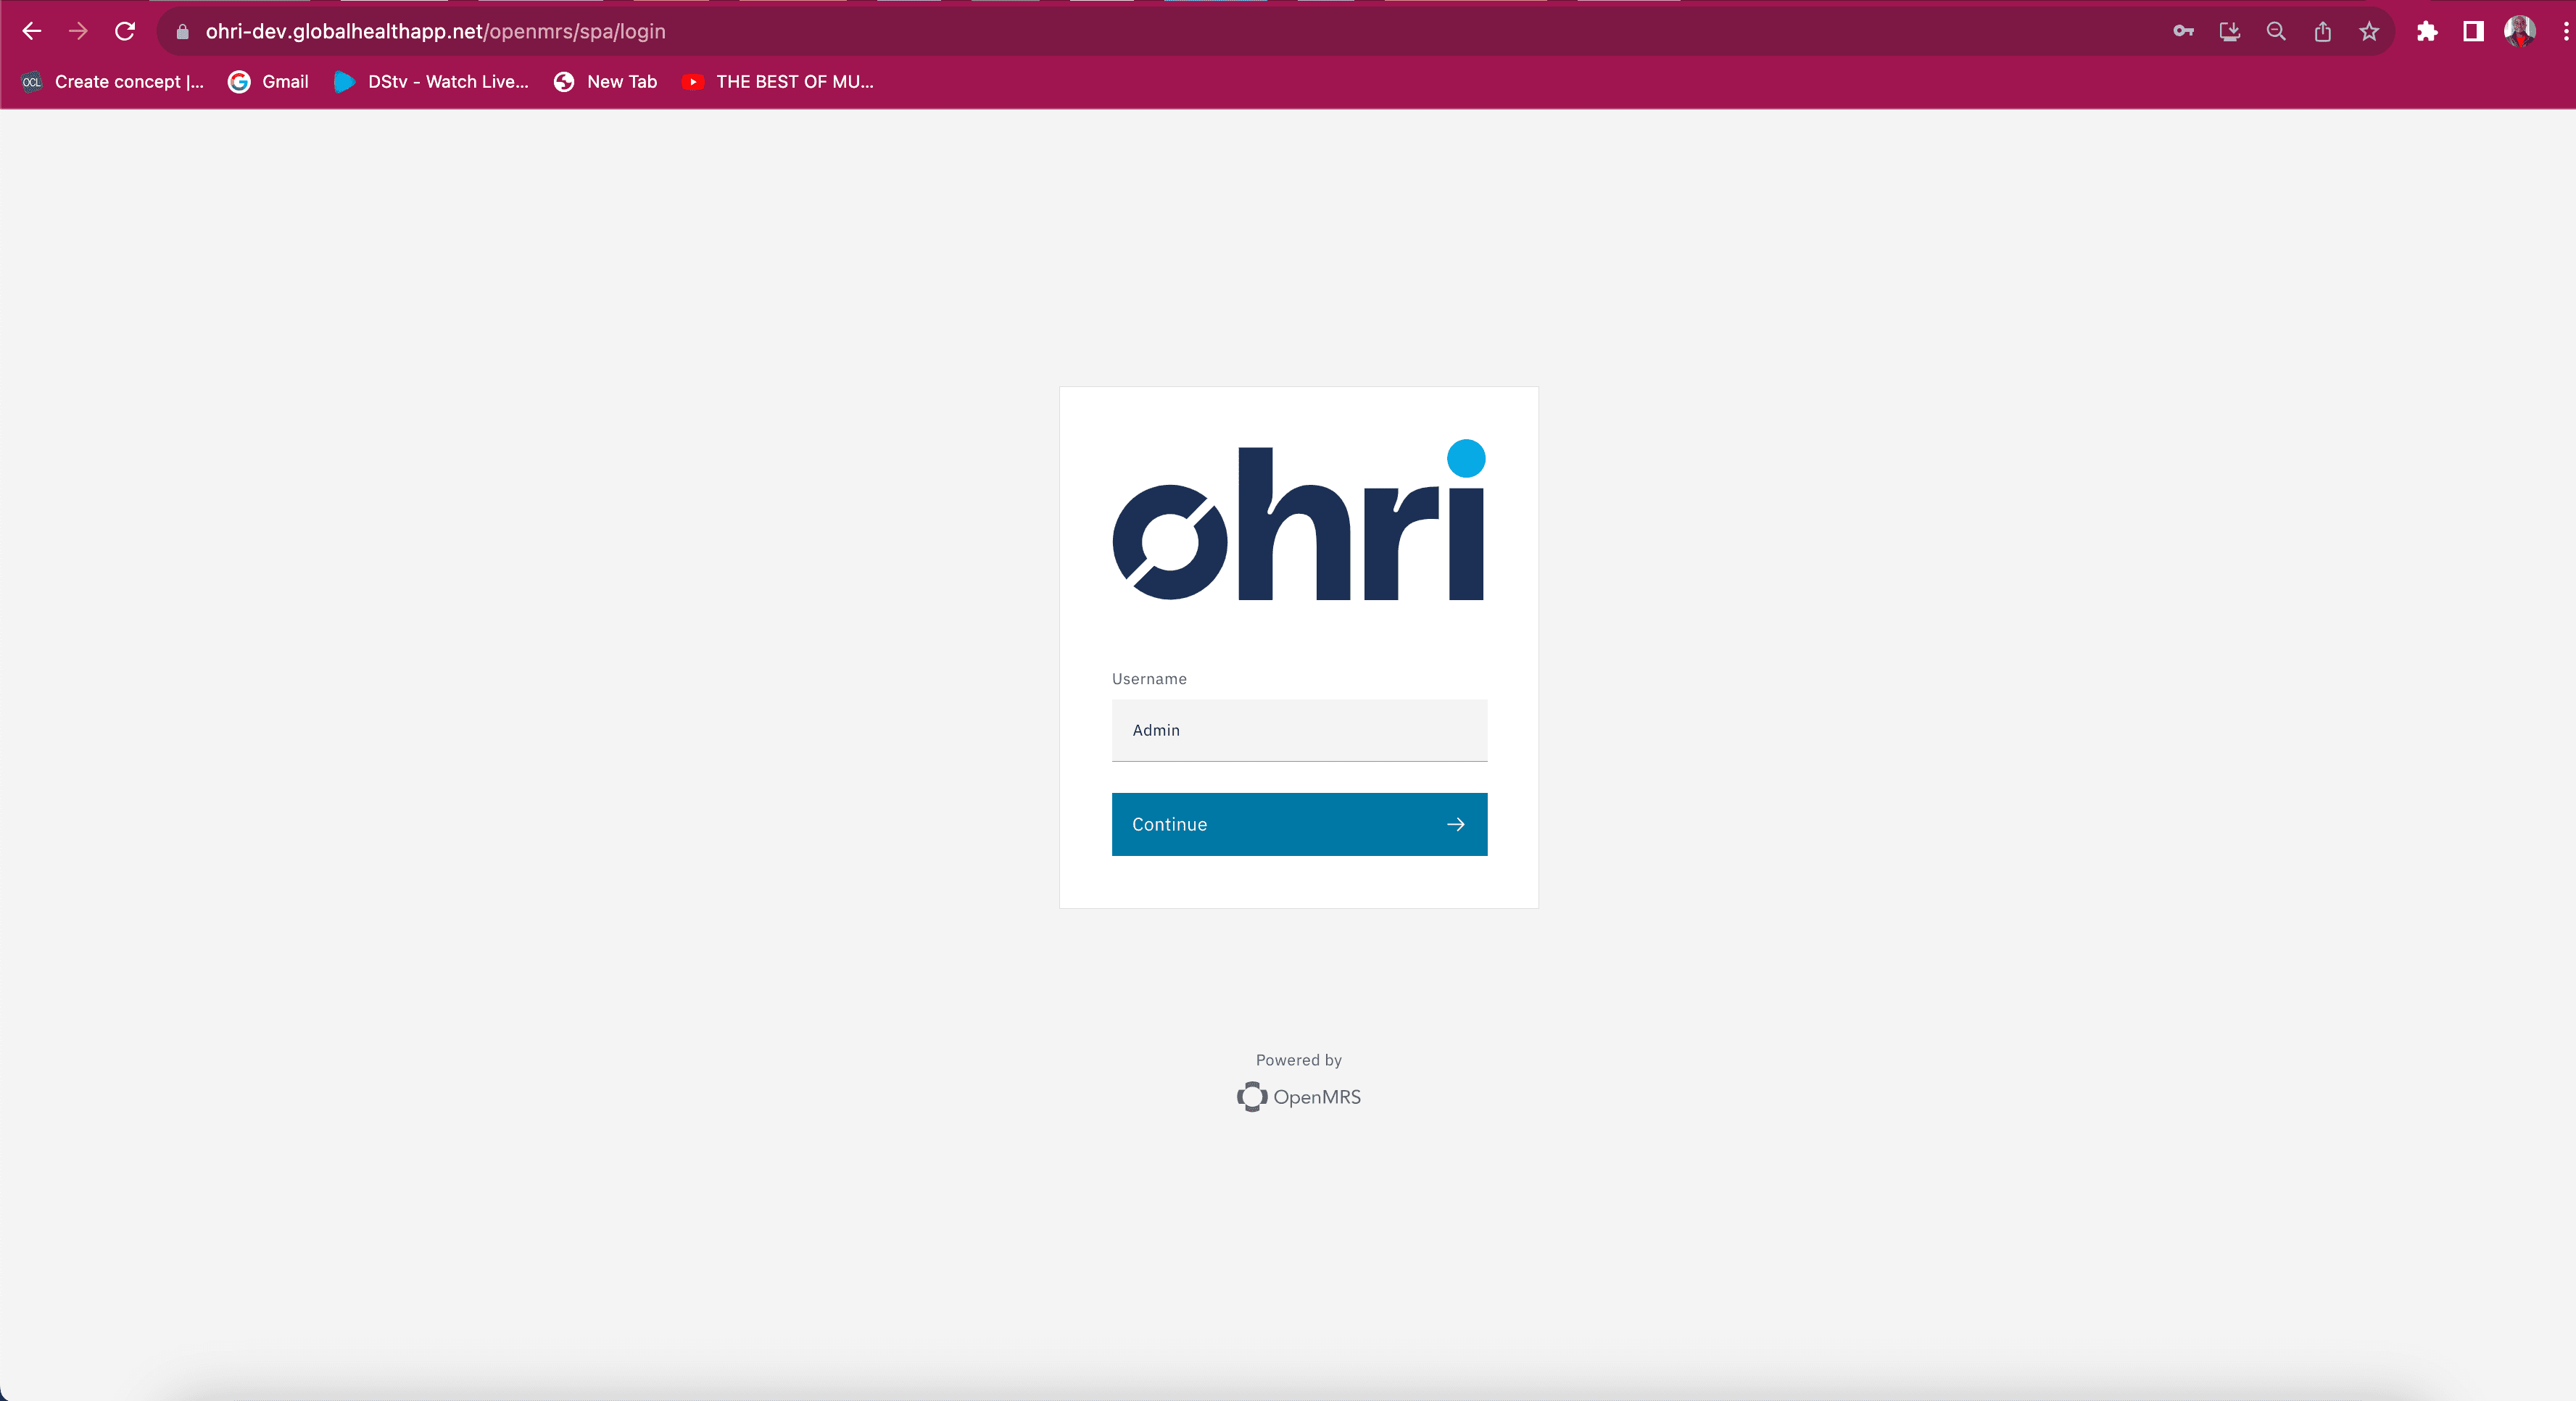Click the browser forward arrow

[78, 31]
